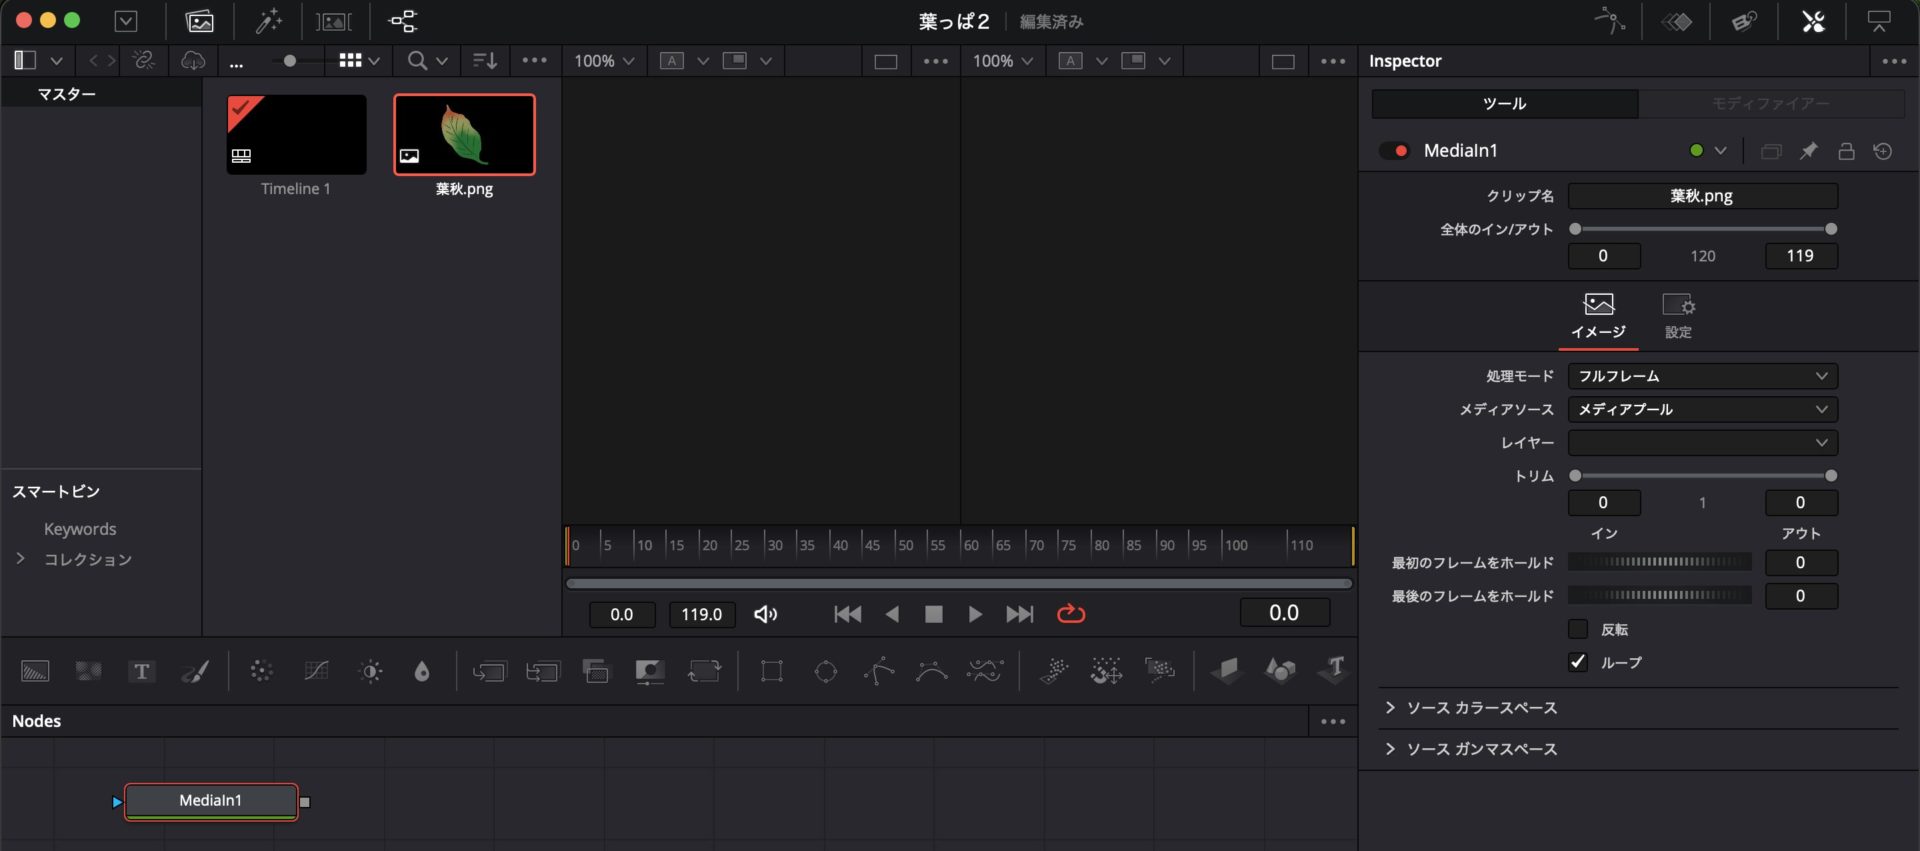
Task: Open the メディアソース dropdown
Action: [1702, 409]
